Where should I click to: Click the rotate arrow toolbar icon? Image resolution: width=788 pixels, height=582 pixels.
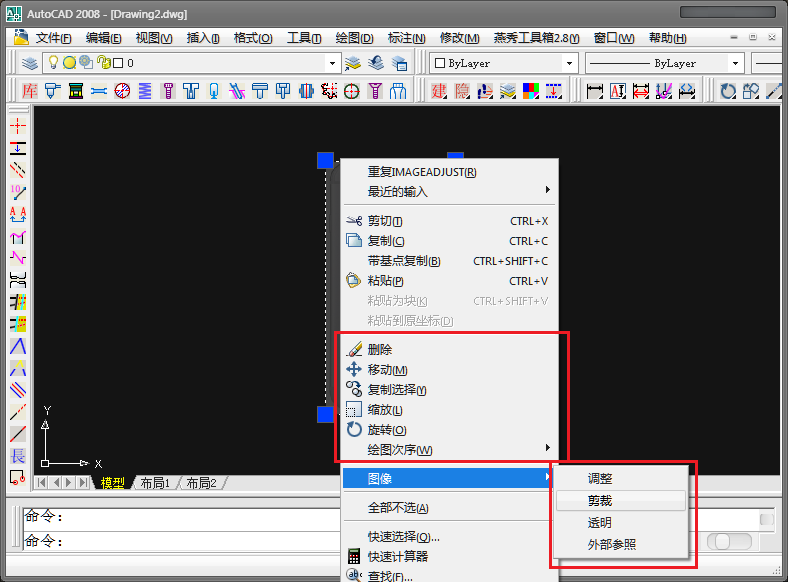click(x=728, y=91)
